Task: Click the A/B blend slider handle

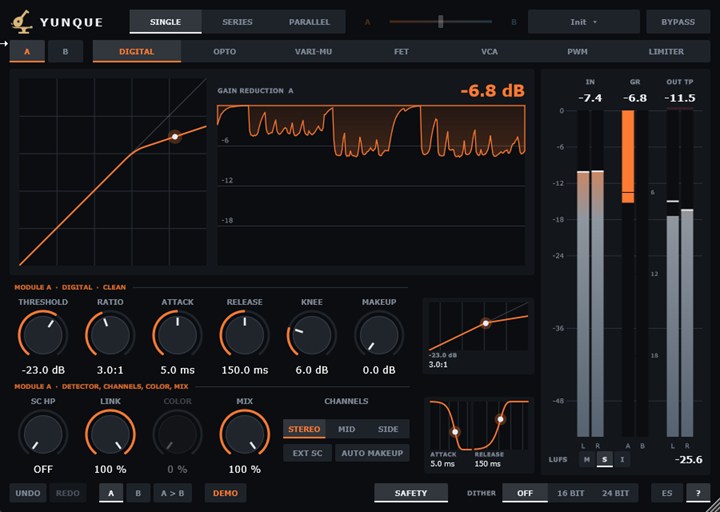Action: [441, 22]
